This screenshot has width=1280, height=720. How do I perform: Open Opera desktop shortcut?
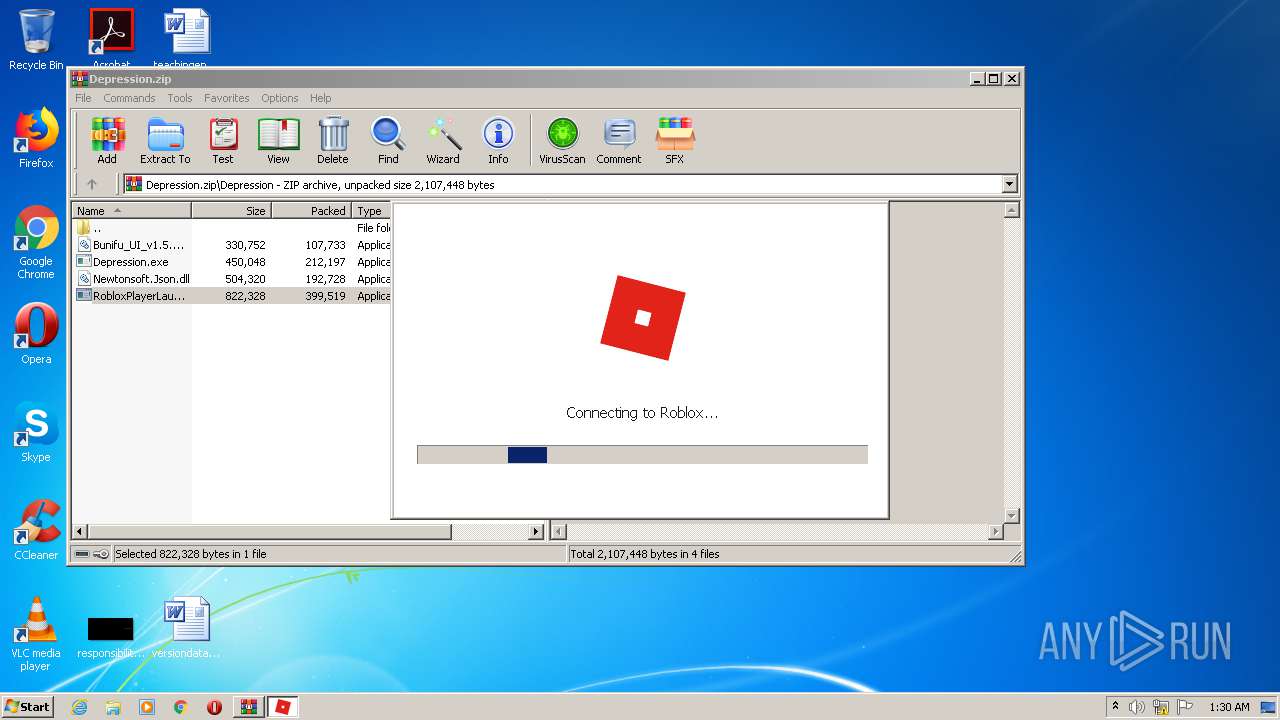(x=36, y=334)
